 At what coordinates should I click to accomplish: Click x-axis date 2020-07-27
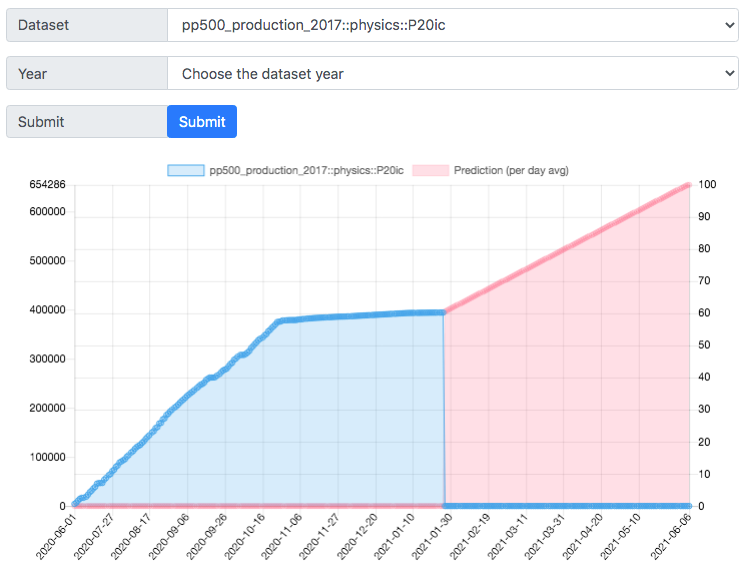tap(94, 537)
